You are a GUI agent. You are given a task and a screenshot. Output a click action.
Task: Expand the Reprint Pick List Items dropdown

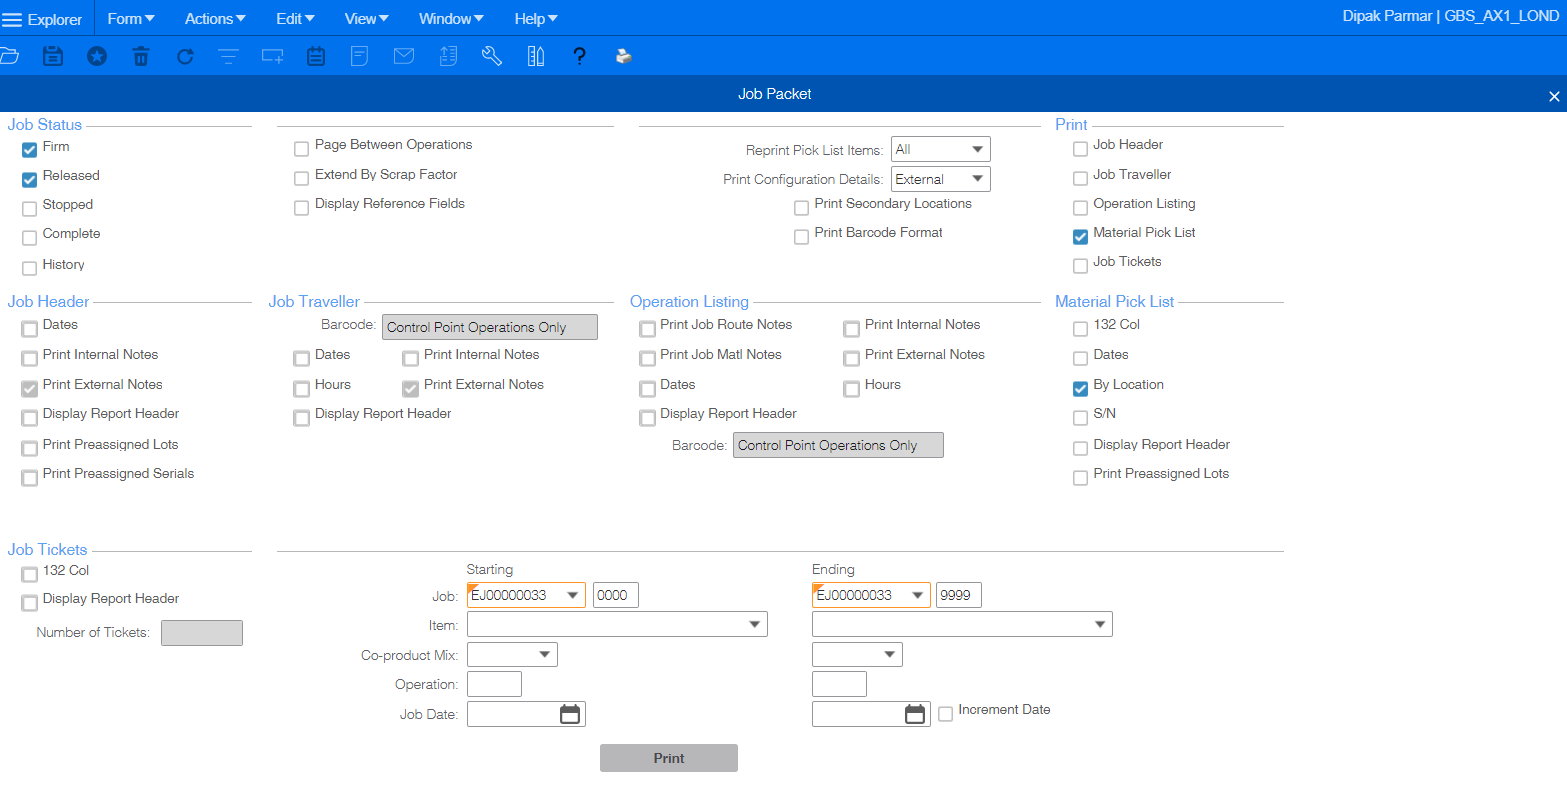click(x=977, y=150)
